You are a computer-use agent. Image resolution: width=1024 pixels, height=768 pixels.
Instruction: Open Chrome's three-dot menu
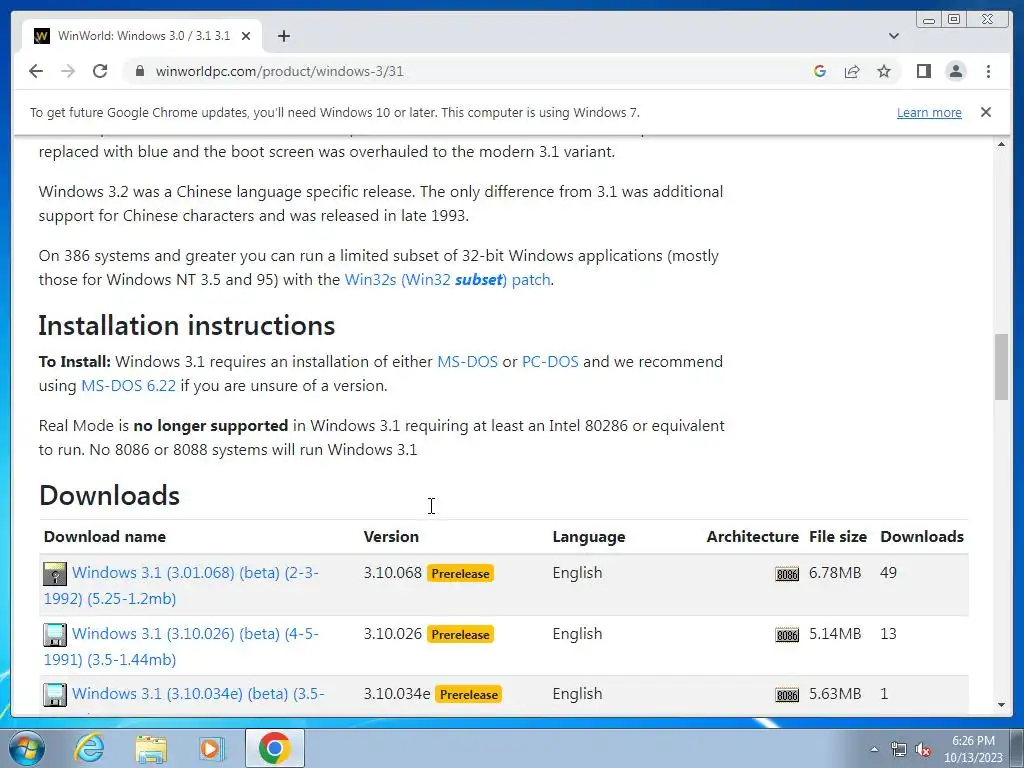(x=988, y=71)
